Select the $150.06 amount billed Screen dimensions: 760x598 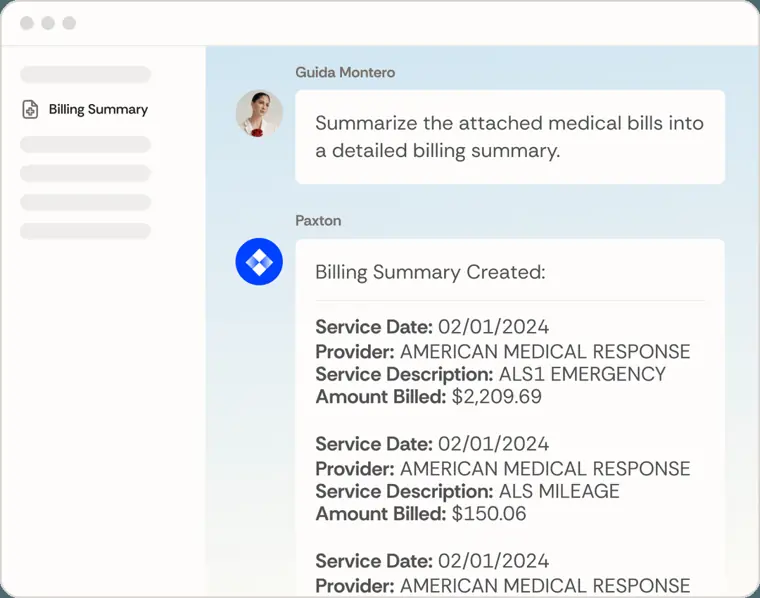click(x=489, y=514)
